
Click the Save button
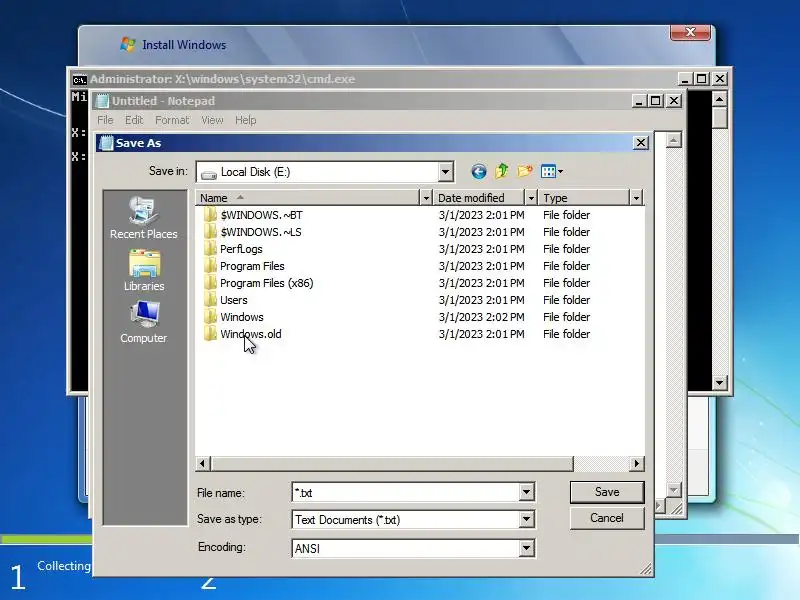tap(607, 492)
